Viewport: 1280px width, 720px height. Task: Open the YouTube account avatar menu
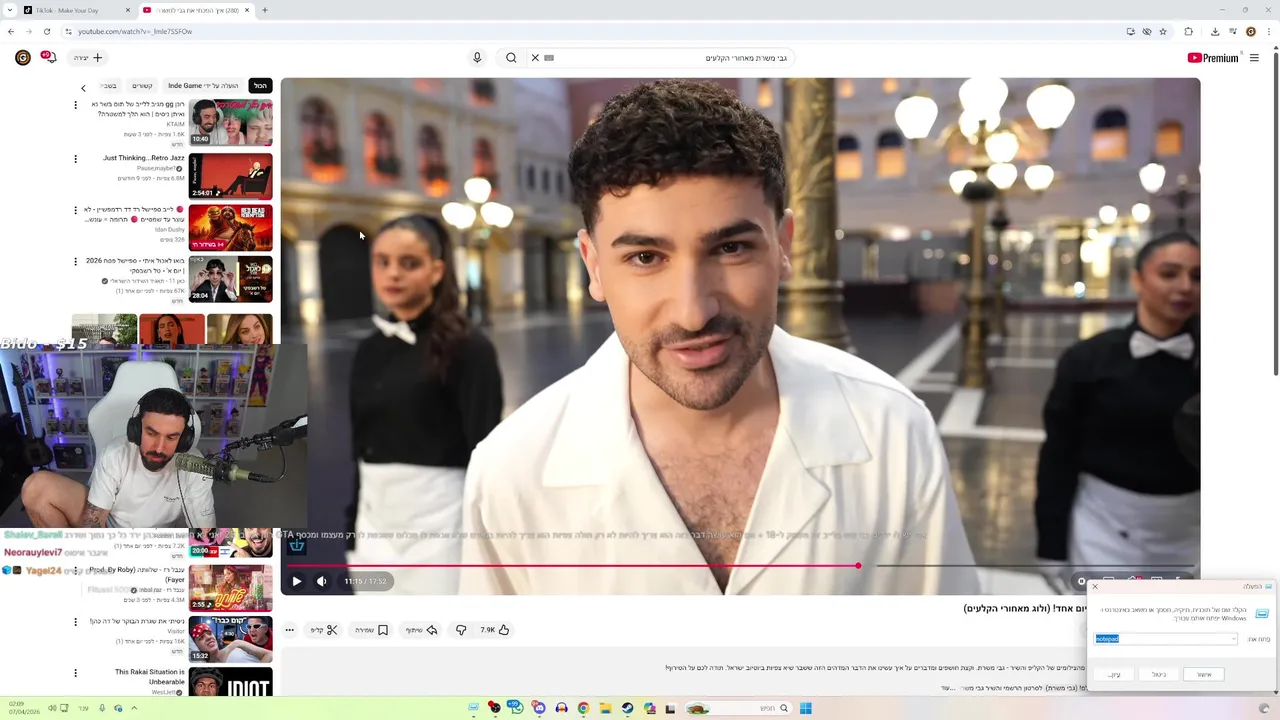tap(22, 58)
